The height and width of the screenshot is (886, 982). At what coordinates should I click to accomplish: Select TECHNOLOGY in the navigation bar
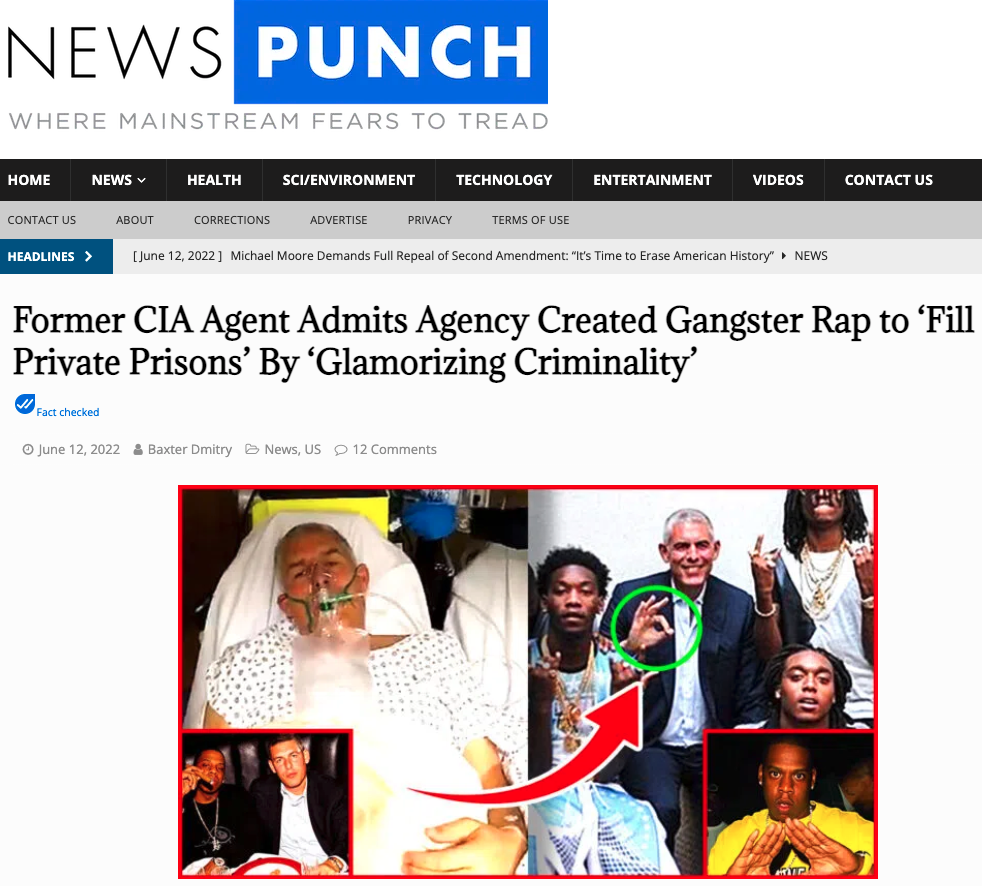coord(504,180)
